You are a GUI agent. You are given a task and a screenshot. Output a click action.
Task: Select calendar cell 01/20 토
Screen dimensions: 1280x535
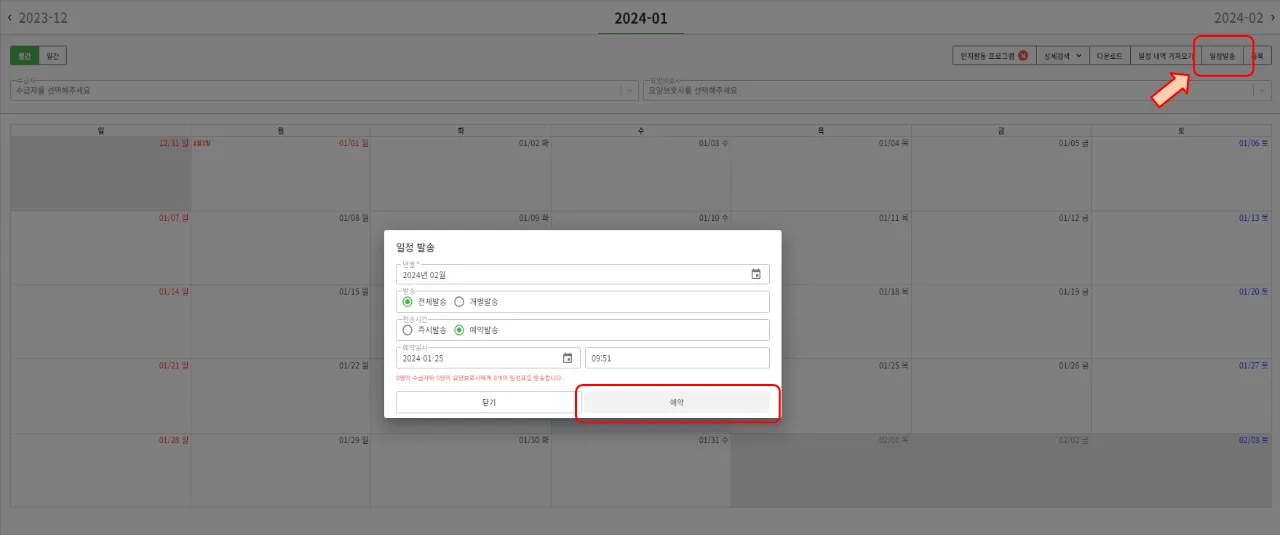point(1181,321)
